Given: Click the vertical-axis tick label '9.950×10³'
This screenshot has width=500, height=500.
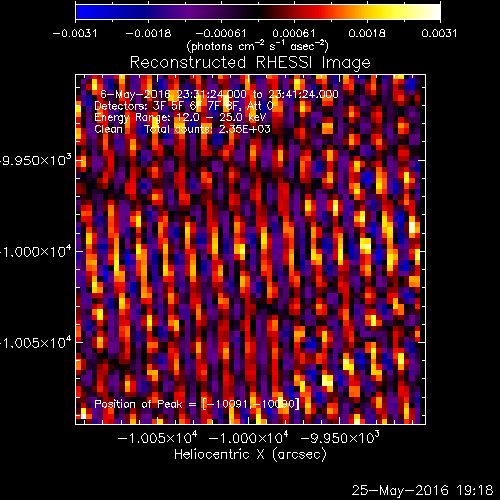Looking at the screenshot, I should pos(36,160).
